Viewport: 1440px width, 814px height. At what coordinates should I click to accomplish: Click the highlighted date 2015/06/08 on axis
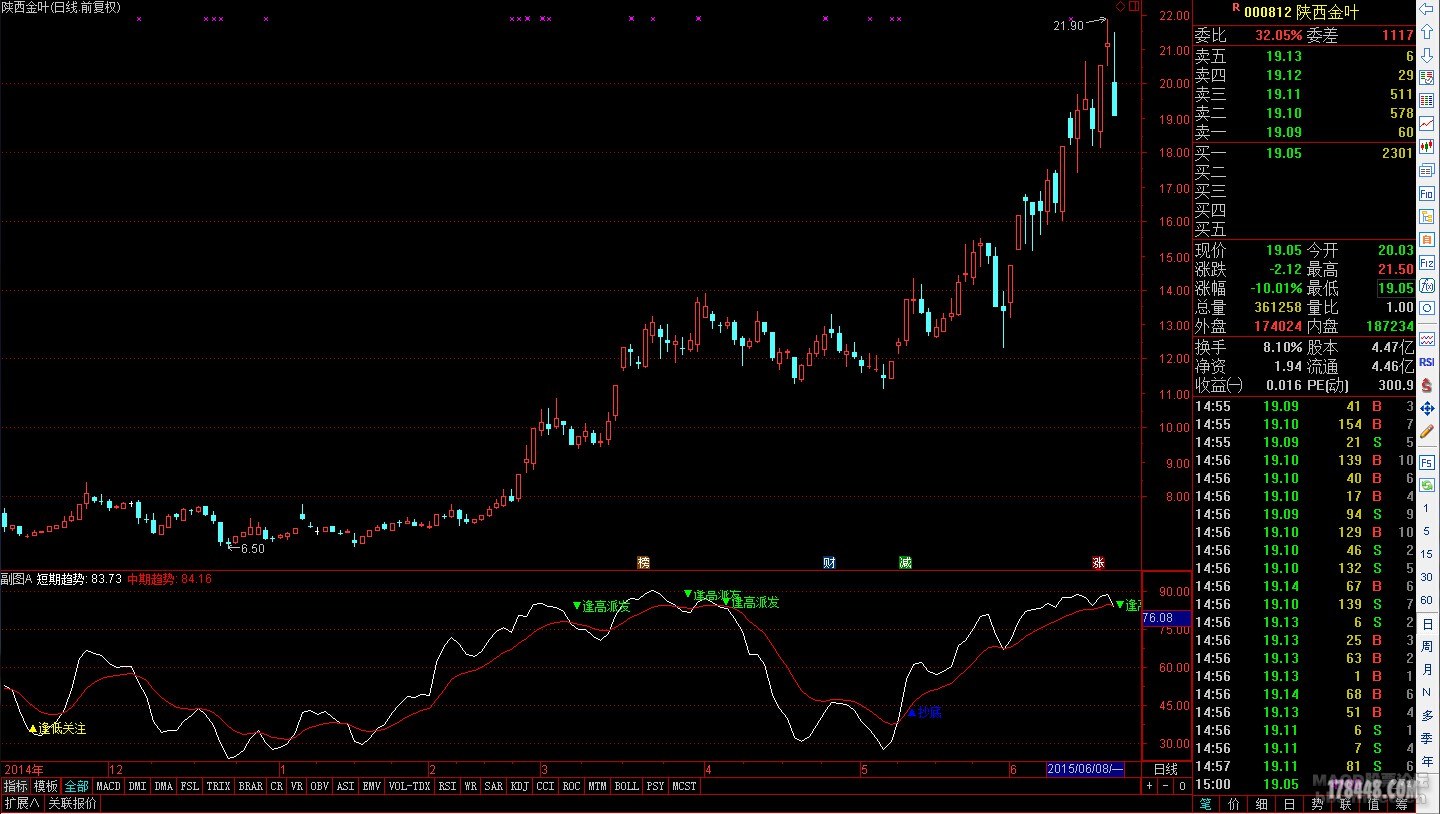1086,769
